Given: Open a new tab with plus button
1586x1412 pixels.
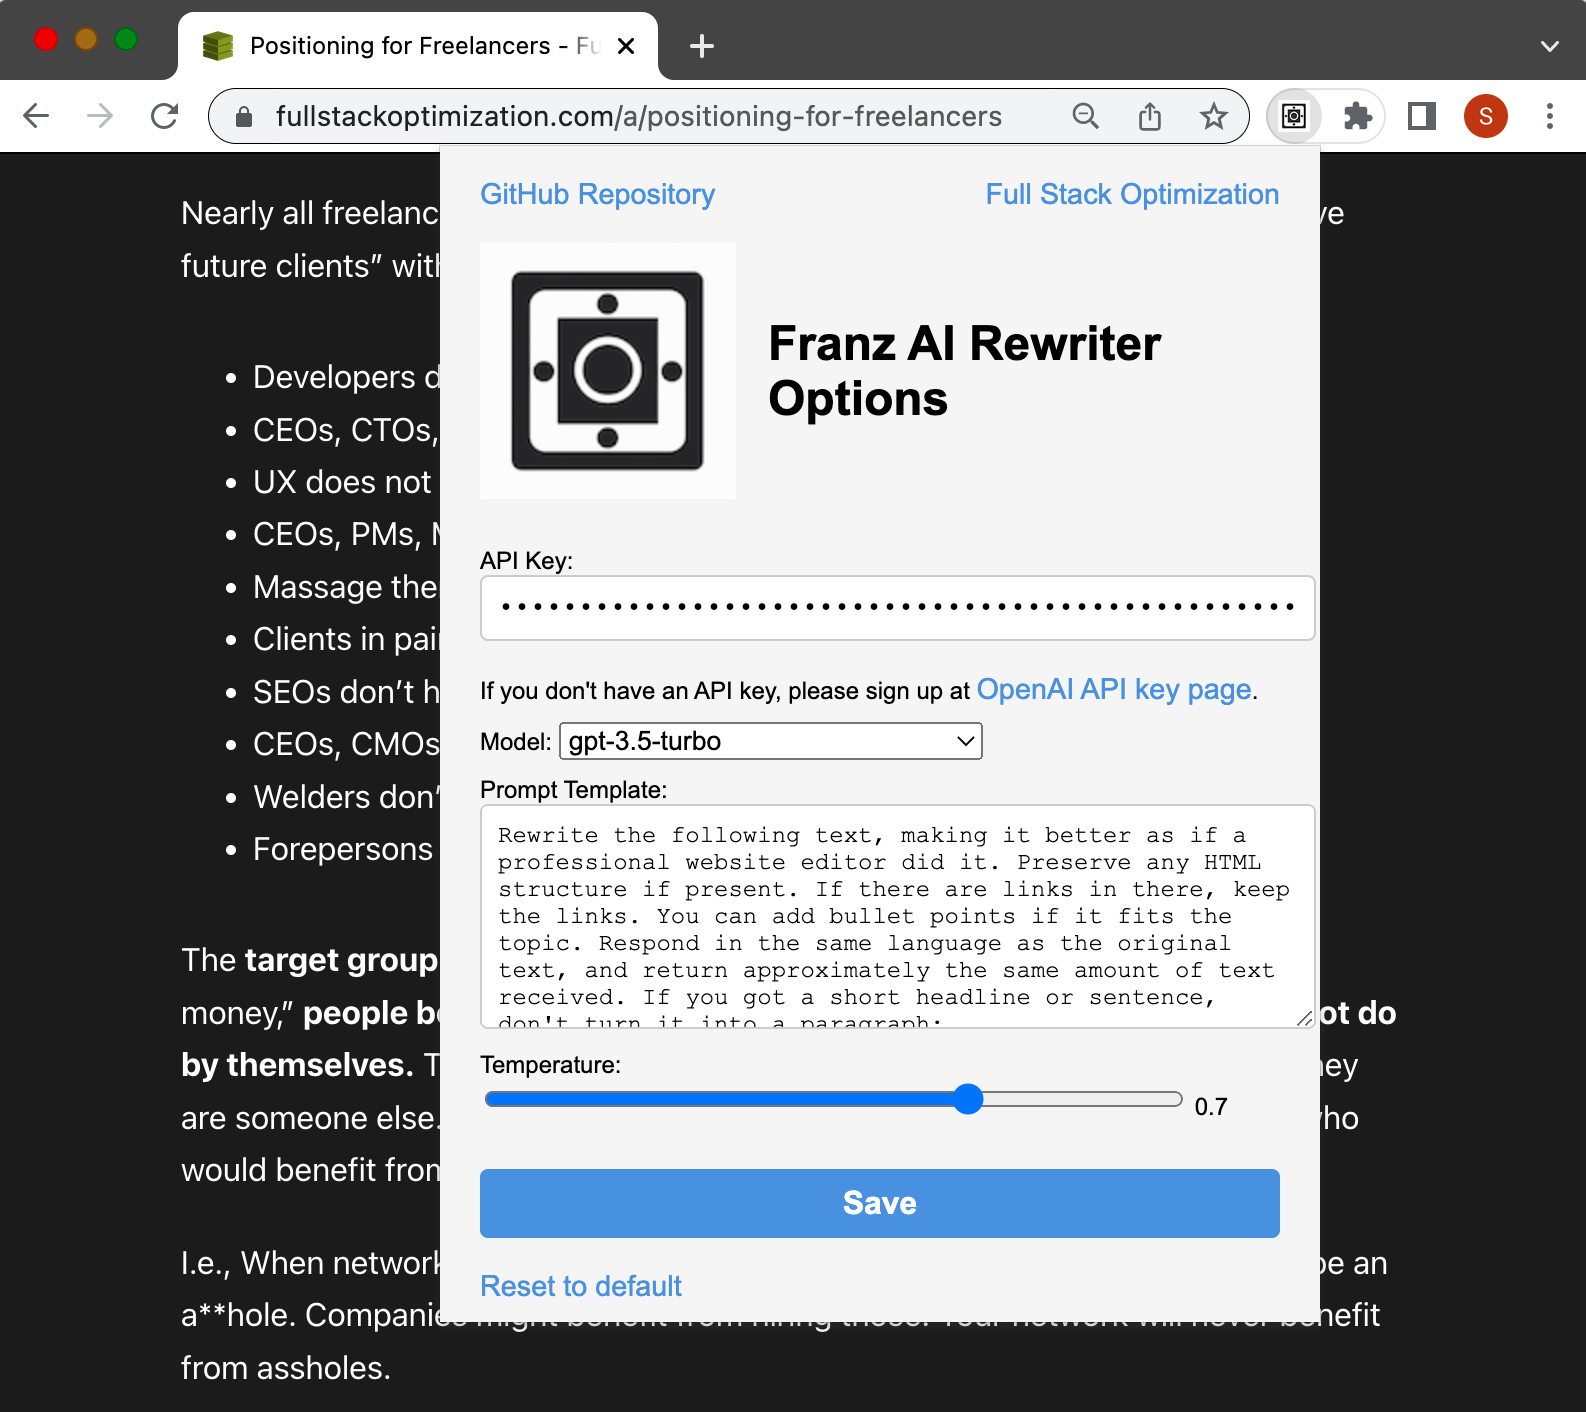Looking at the screenshot, I should pyautogui.click(x=702, y=46).
